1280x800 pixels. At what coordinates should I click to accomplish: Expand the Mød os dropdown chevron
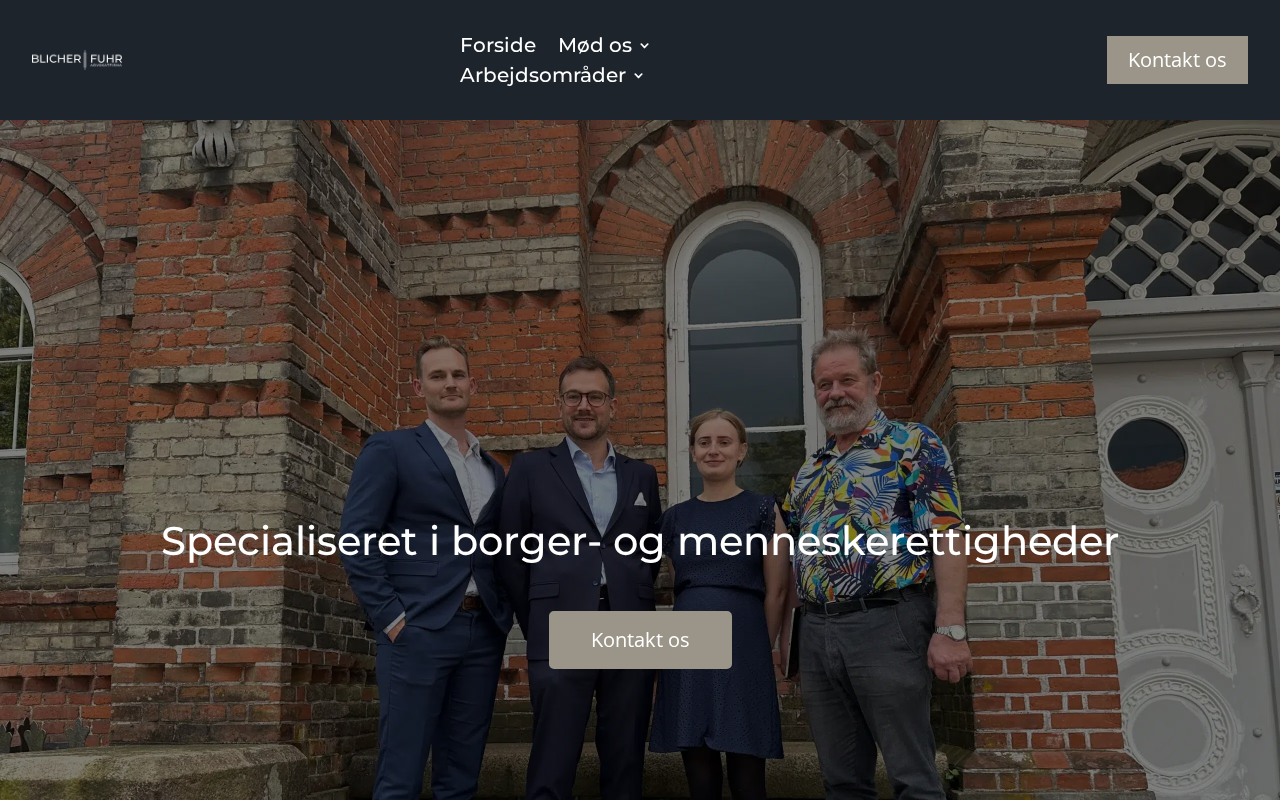coord(644,46)
